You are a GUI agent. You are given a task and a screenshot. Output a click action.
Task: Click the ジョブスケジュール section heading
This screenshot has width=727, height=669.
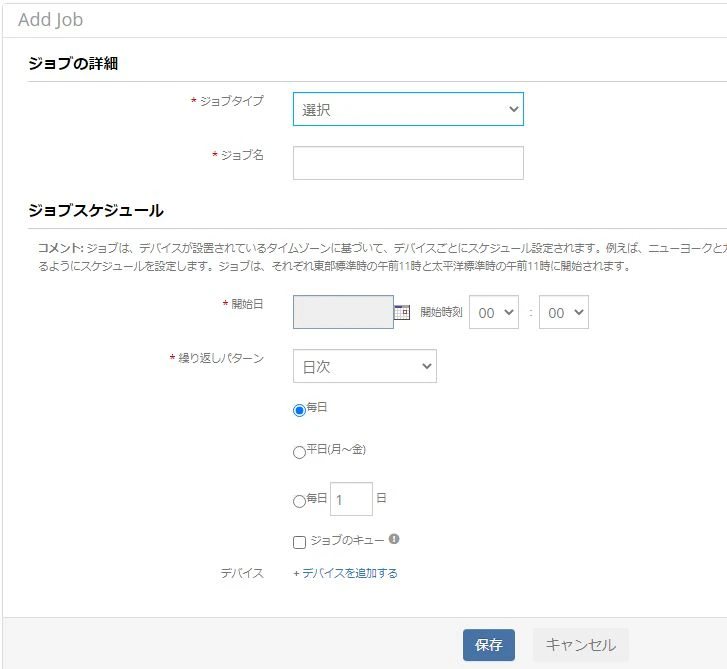pyautogui.click(x=96, y=210)
